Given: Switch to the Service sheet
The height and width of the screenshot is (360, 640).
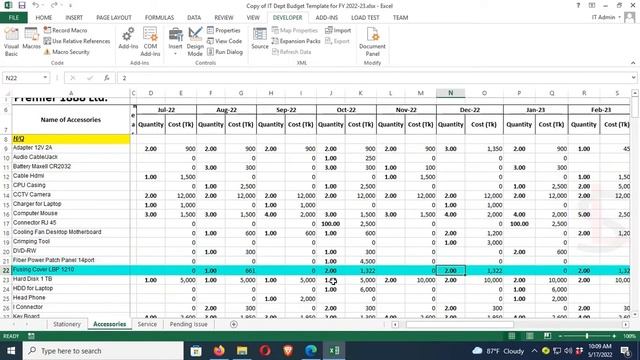Looking at the screenshot, I should (x=147, y=324).
